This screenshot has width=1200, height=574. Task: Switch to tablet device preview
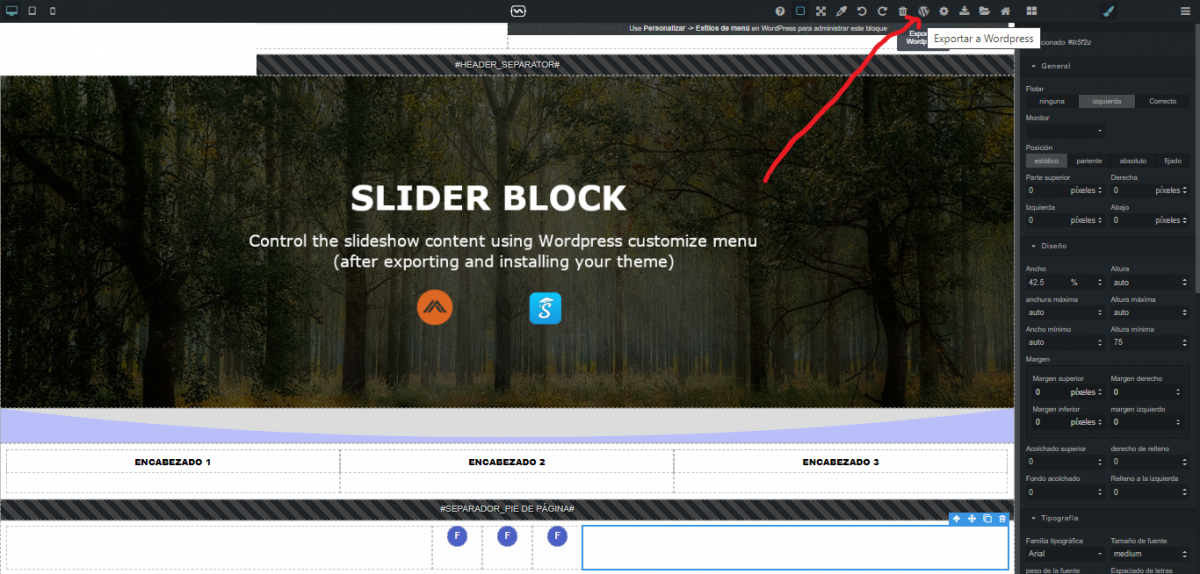[32, 11]
